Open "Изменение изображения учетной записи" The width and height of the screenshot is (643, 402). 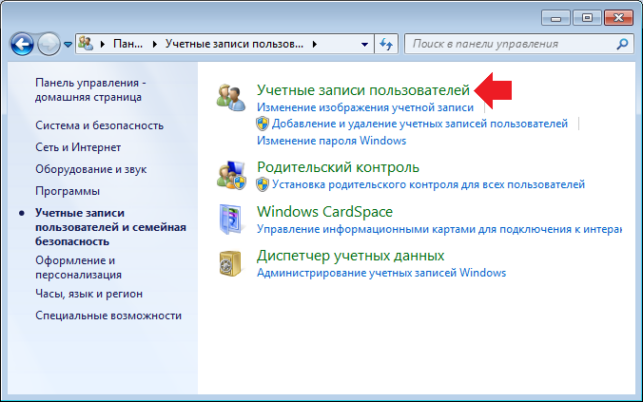click(x=365, y=107)
